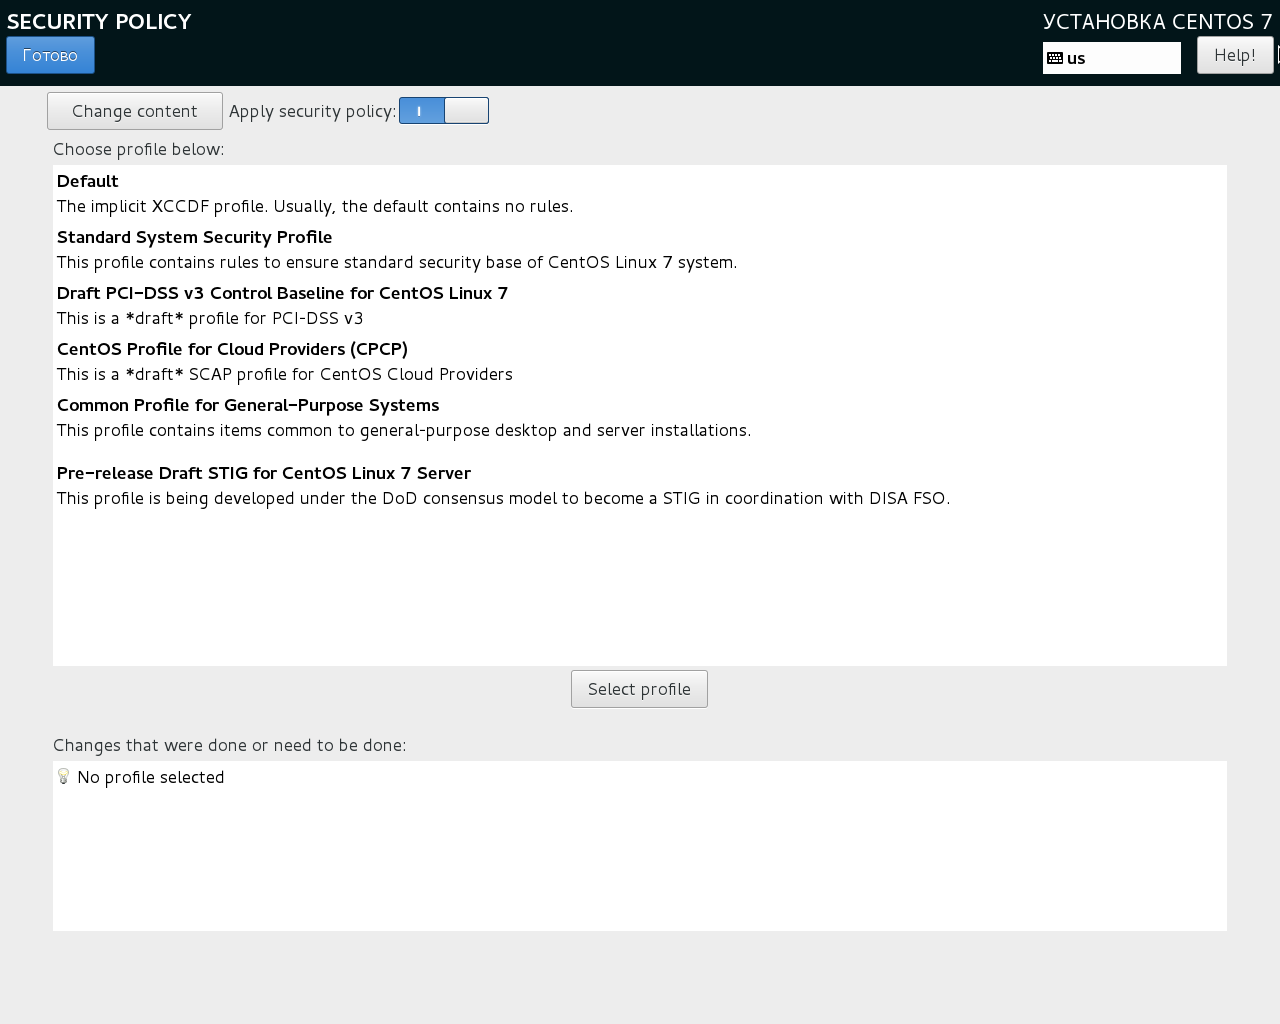This screenshot has height=1024, width=1280.
Task: Click the blue Готово button
Action: [50, 55]
